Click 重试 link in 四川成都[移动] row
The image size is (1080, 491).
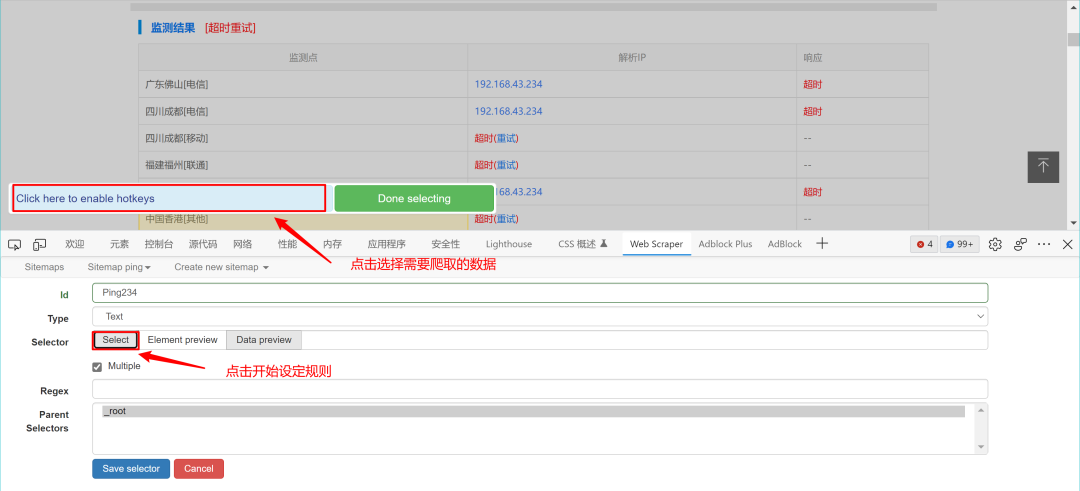(x=506, y=138)
